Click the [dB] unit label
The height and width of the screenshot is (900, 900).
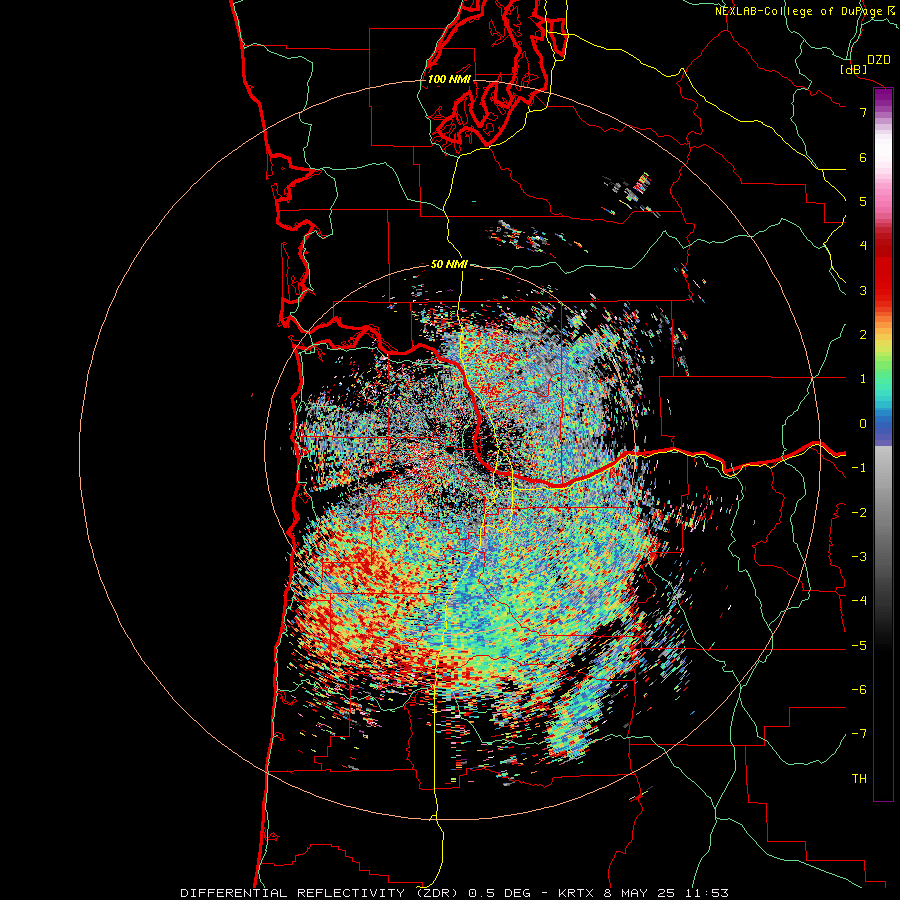click(x=853, y=69)
